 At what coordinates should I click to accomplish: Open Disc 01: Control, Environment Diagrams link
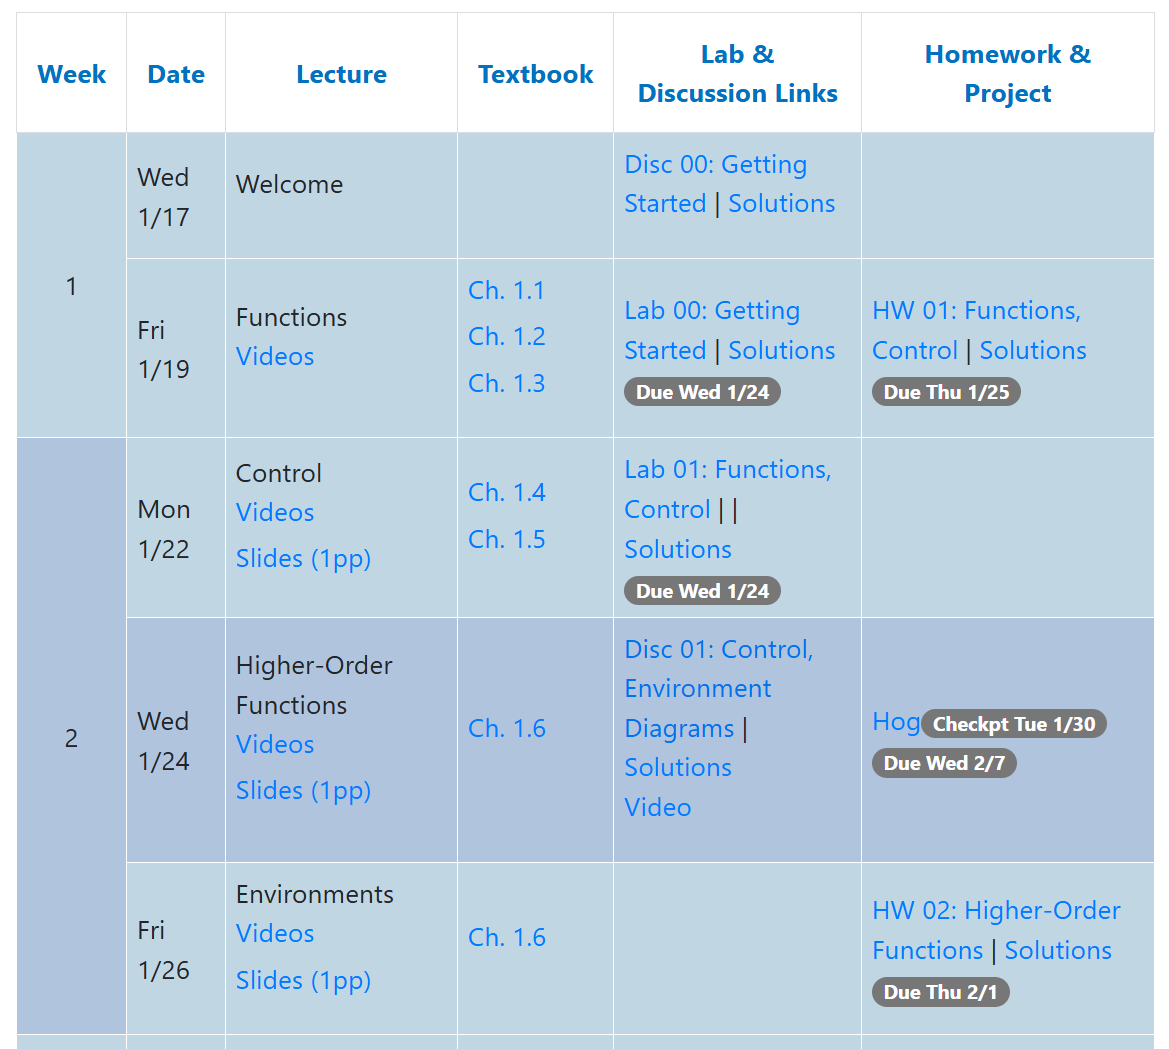pyautogui.click(x=719, y=689)
